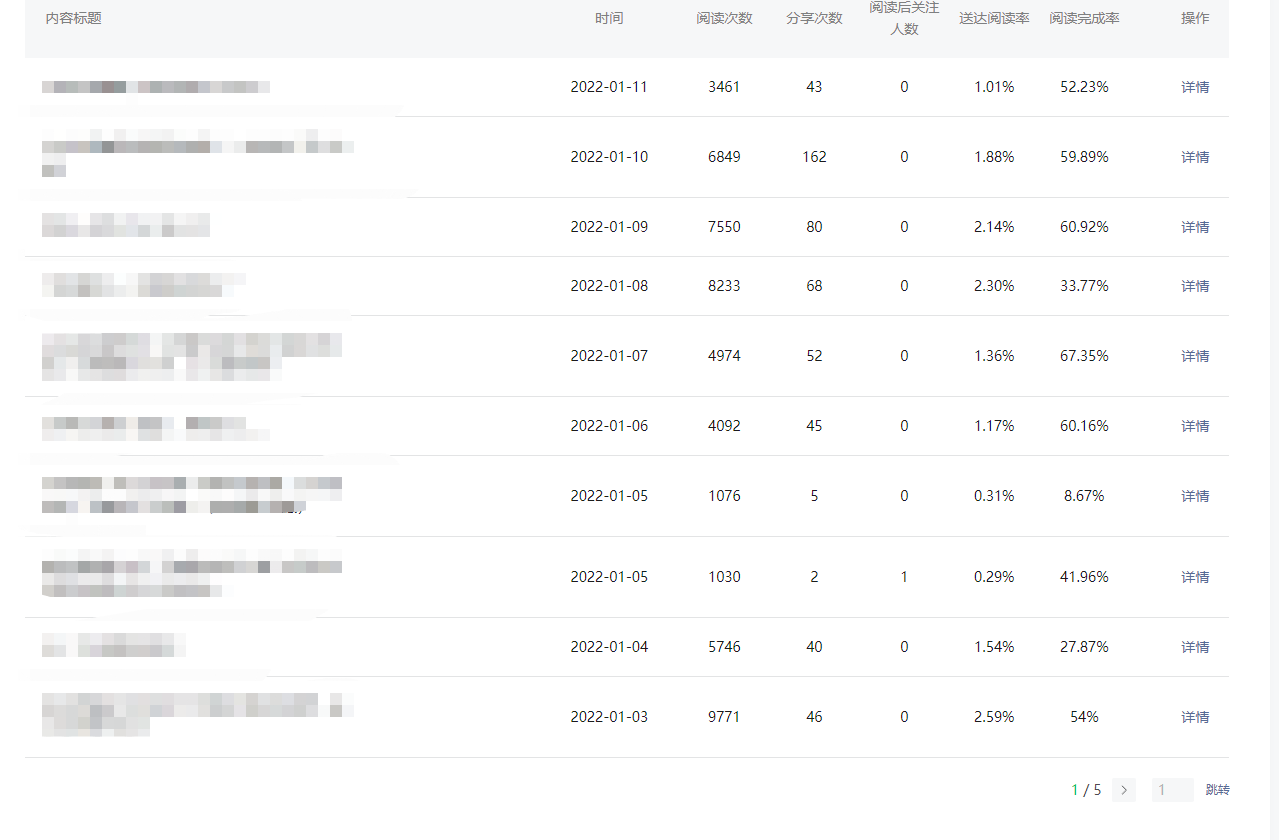This screenshot has height=840, width=1279.
Task: Open 详情 for the 2022-01-11 row
Action: click(1195, 87)
